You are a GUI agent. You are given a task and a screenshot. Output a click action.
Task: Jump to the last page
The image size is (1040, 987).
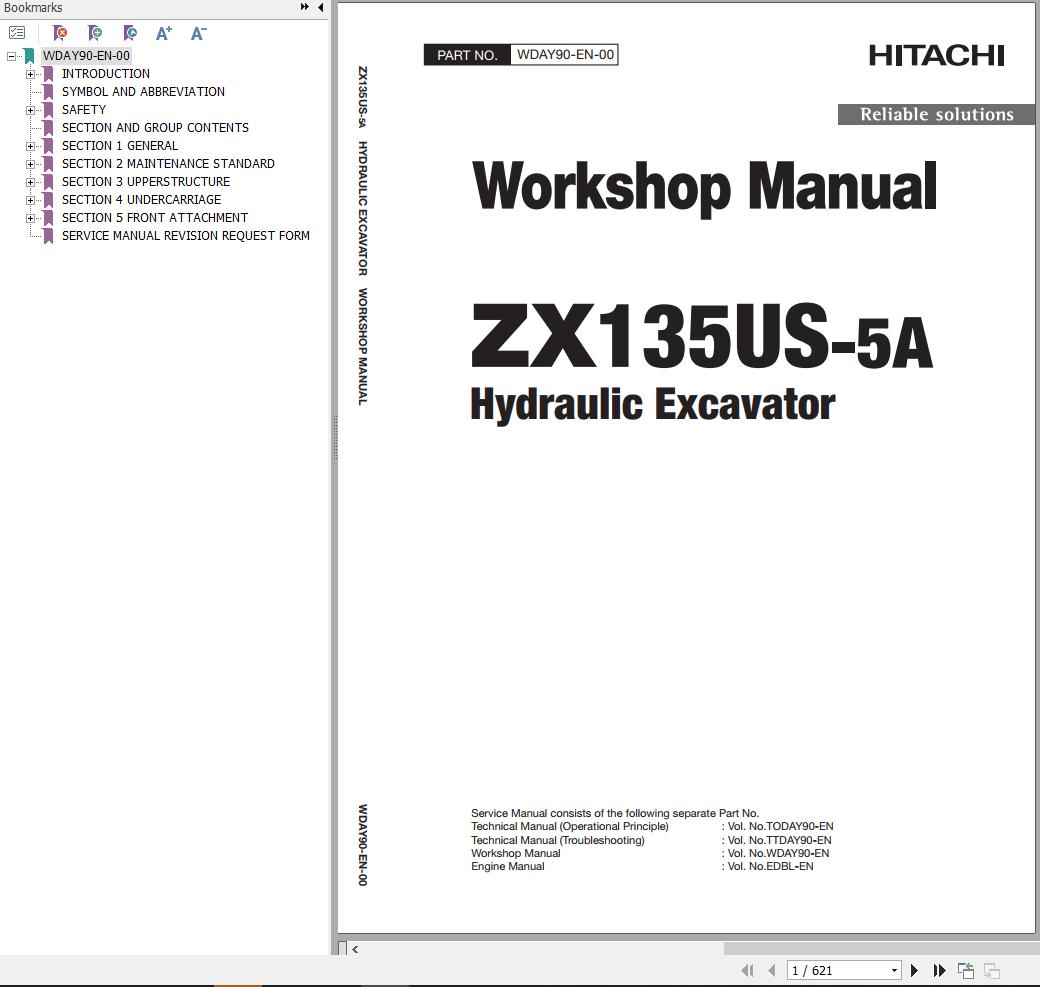[x=939, y=970]
